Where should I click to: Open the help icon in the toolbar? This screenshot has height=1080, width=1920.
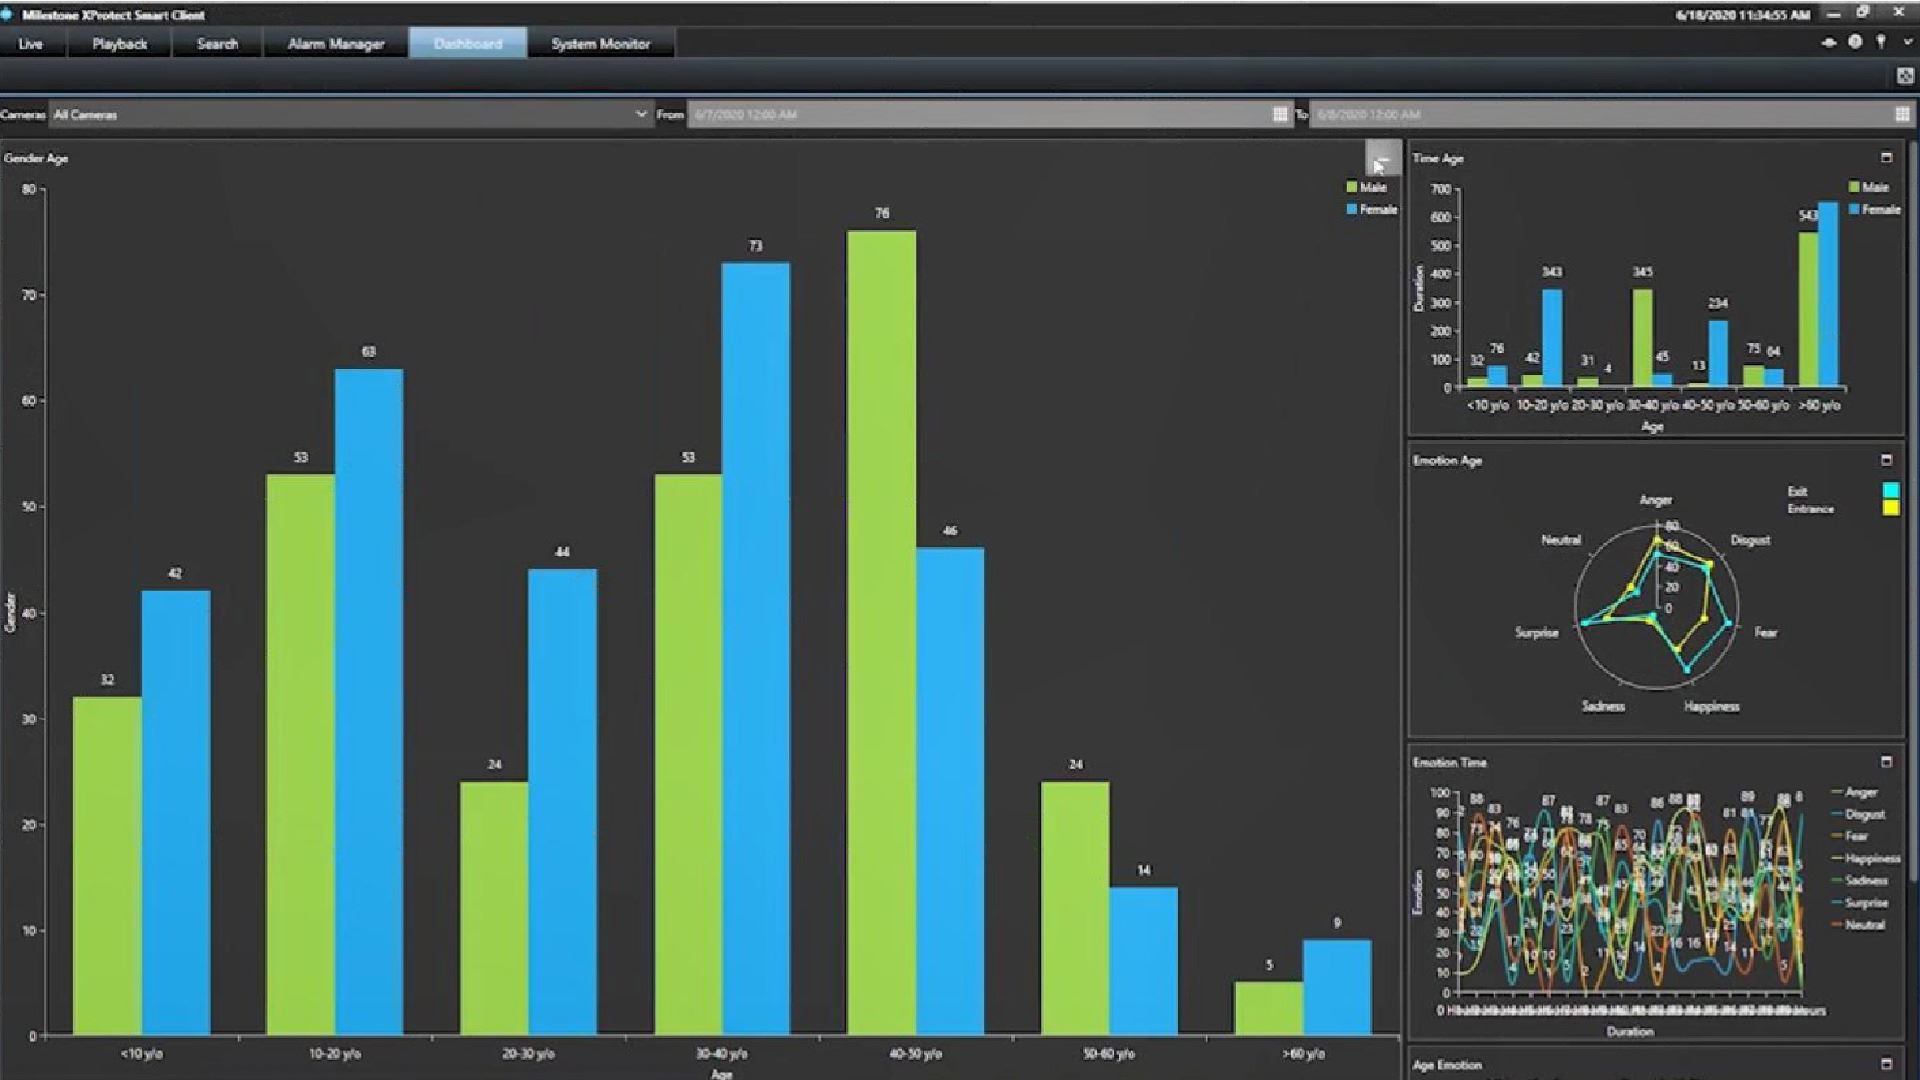coord(1855,42)
